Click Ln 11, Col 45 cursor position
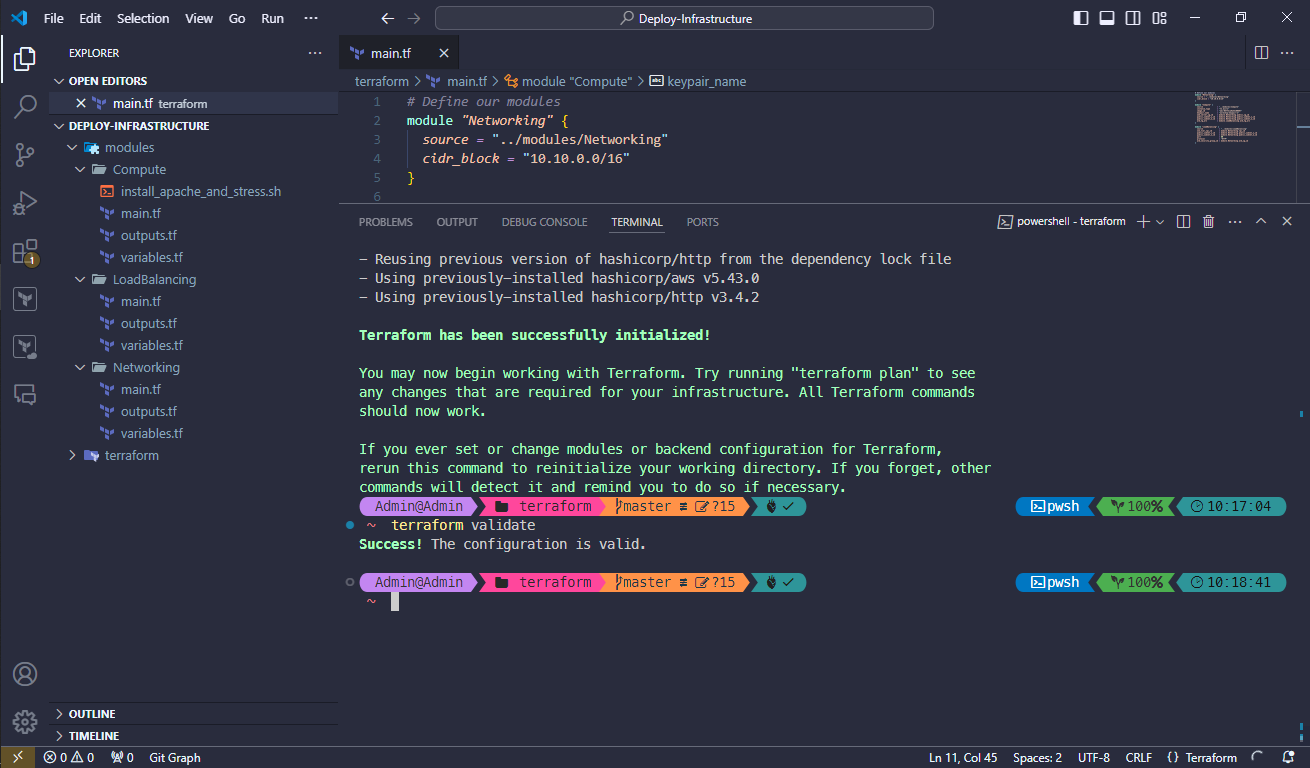This screenshot has height=768, width=1310. pyautogui.click(x=963, y=757)
